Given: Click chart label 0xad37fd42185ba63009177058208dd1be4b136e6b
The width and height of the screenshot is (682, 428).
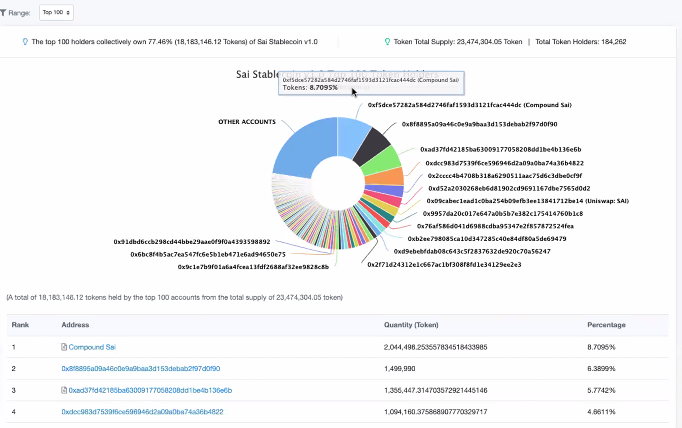Looking at the screenshot, I should pos(501,149).
